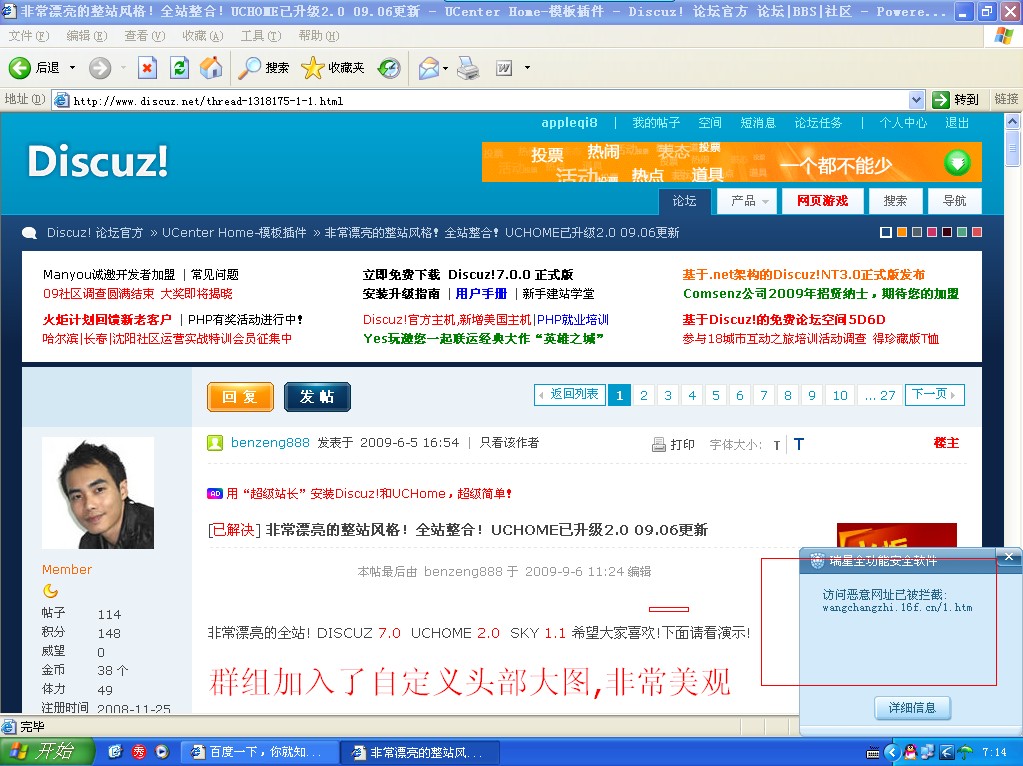1023x766 pixels.
Task: Open the Search magnifier toolbar button
Action: pos(263,67)
